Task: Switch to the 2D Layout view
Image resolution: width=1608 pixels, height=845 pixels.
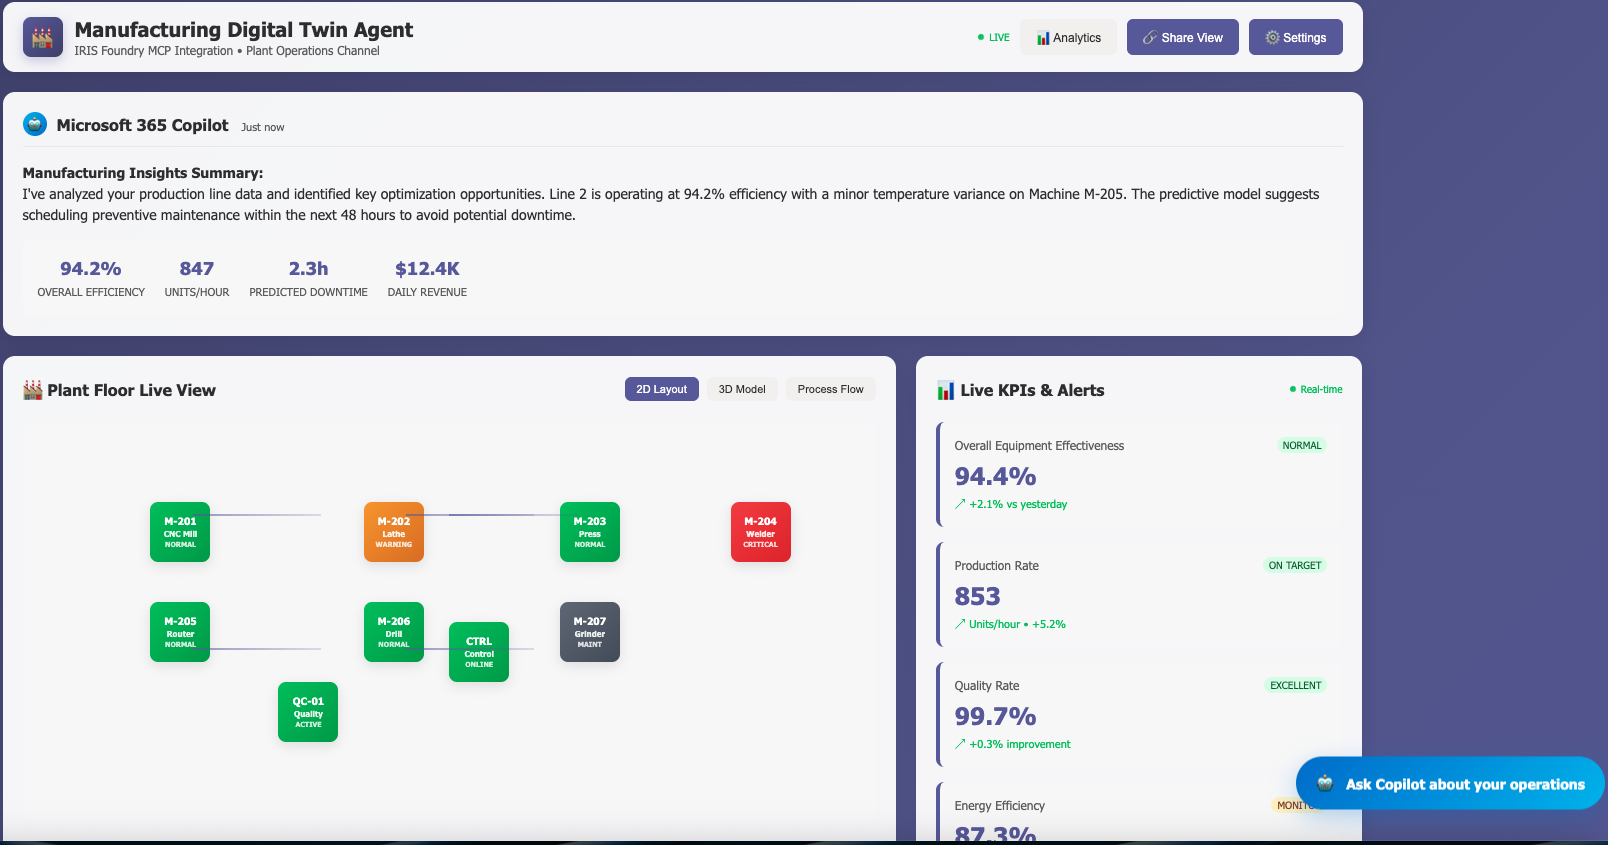Action: pos(661,389)
